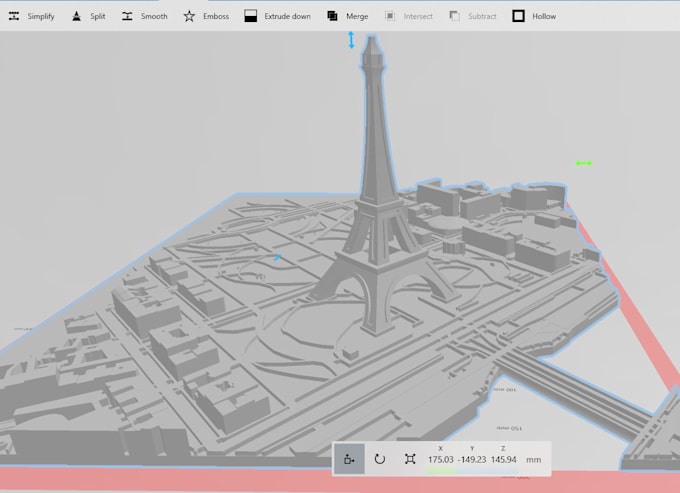The height and width of the screenshot is (493, 680).
Task: Grab the green horizontal axis arrow handle
Action: click(x=584, y=163)
